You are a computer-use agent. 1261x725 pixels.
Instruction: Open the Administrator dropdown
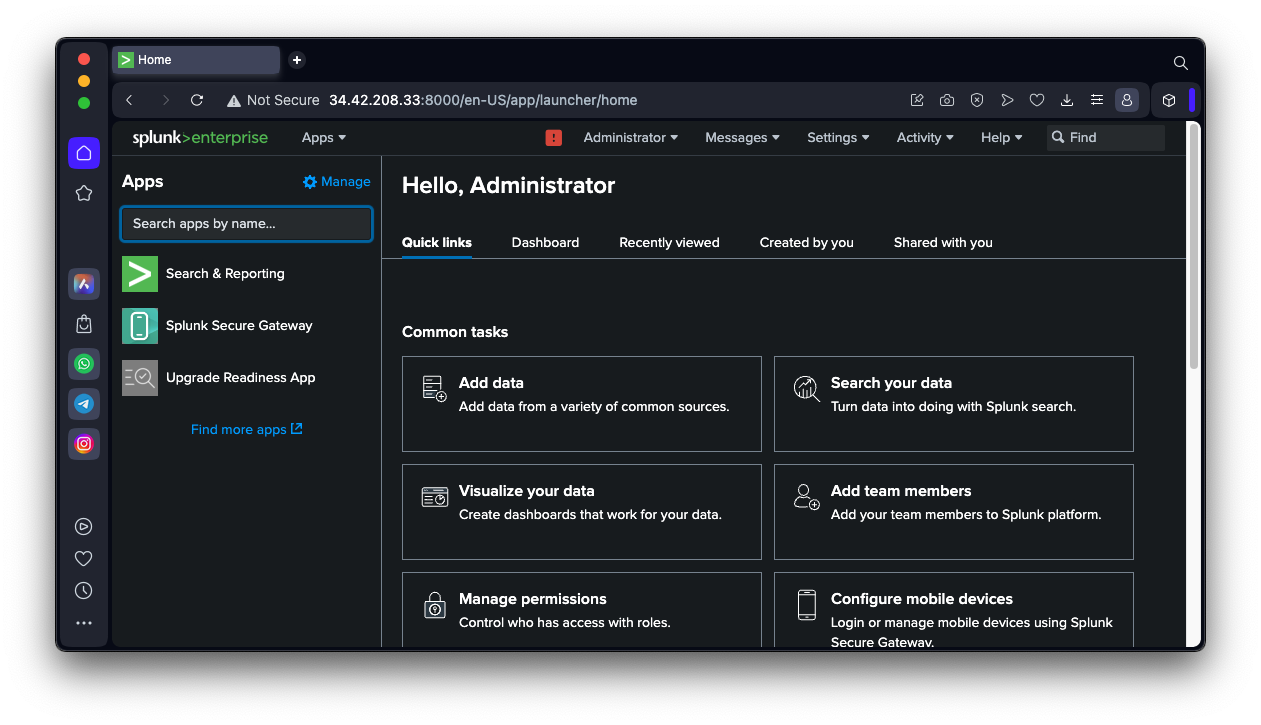630,138
